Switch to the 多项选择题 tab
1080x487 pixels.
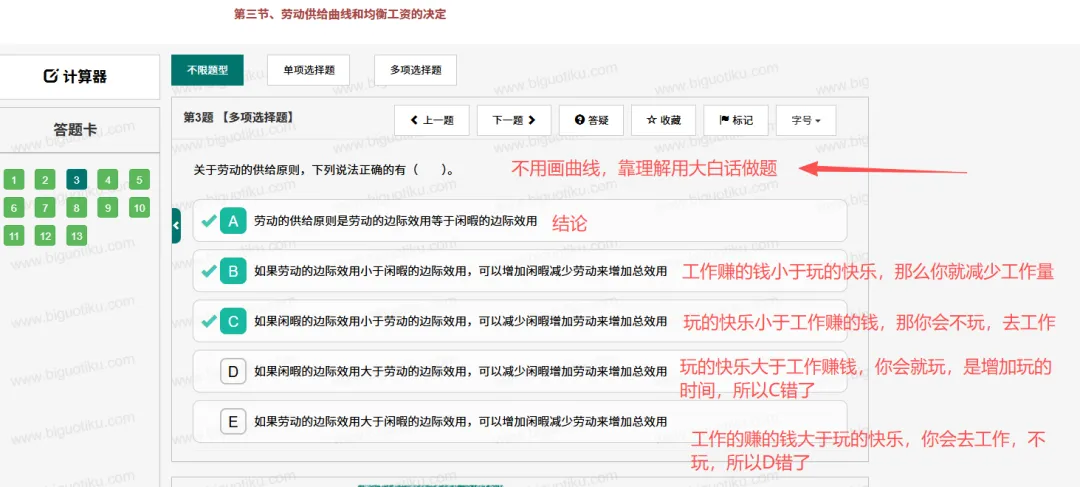(x=415, y=70)
